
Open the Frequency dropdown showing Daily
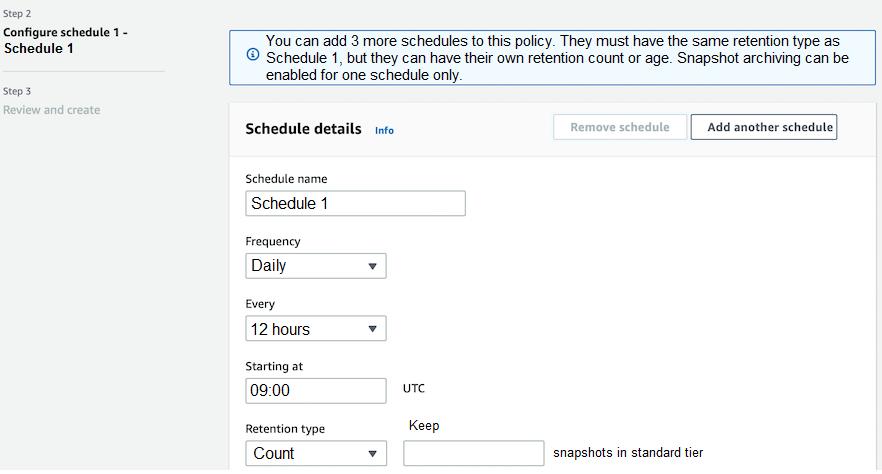tap(315, 266)
